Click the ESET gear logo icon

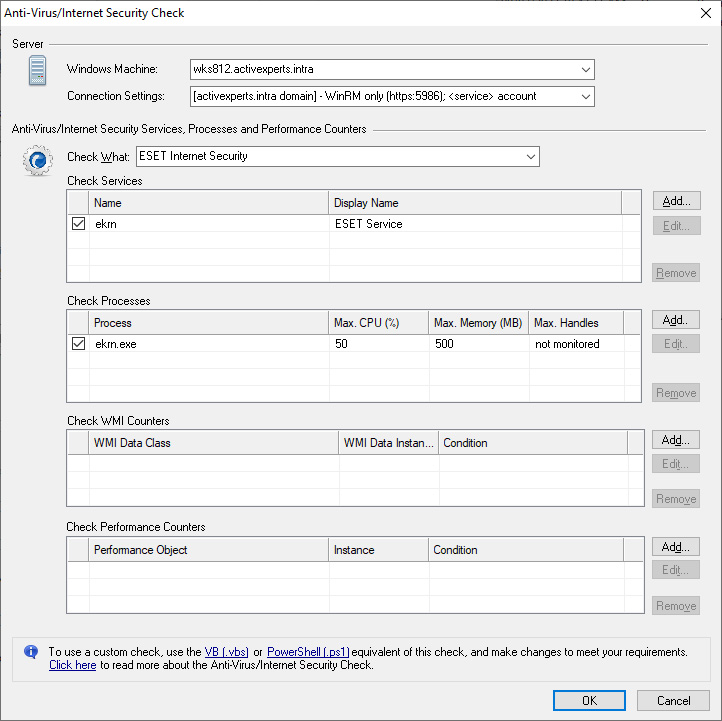(38, 160)
